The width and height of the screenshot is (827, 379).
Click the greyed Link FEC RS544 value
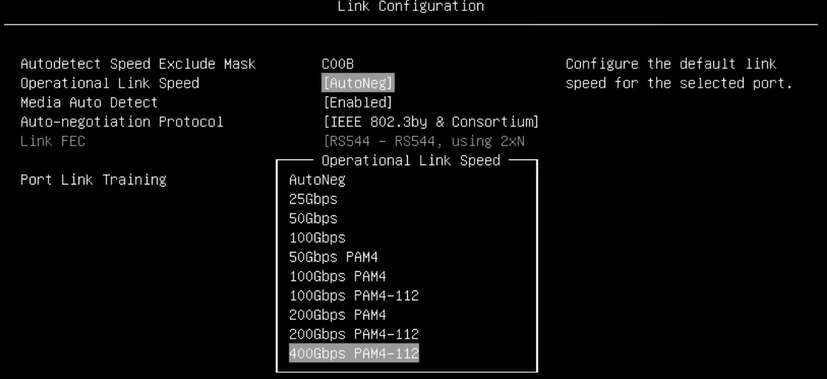pyautogui.click(x=424, y=141)
